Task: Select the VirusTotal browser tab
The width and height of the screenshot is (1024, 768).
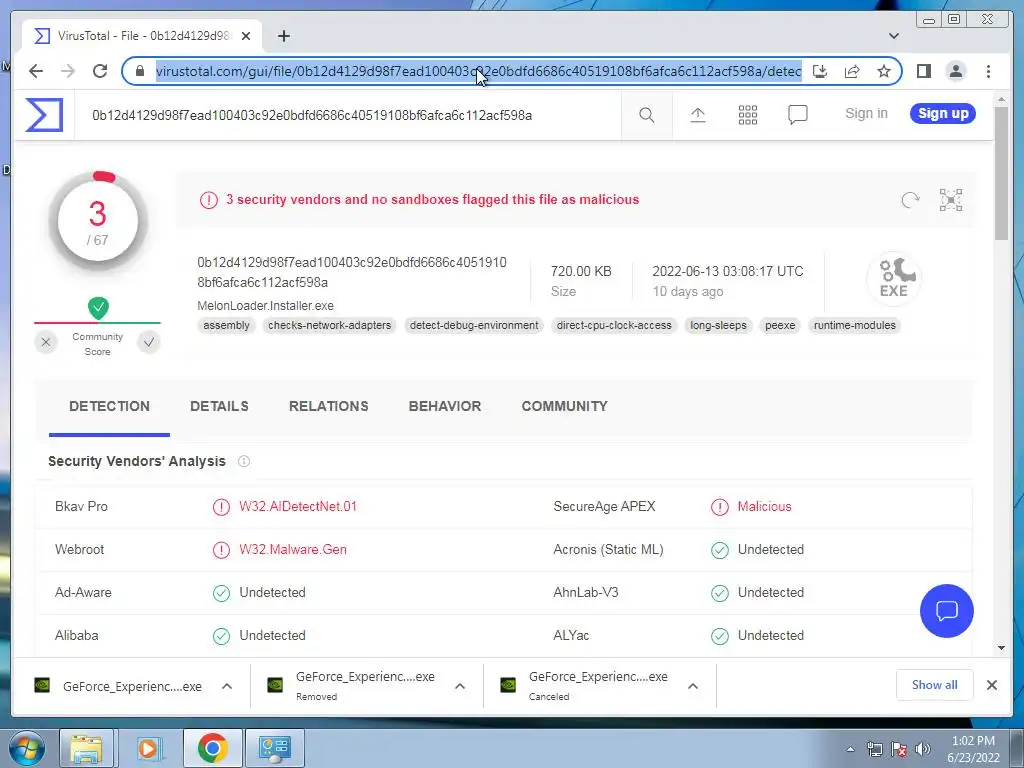Action: coord(142,36)
